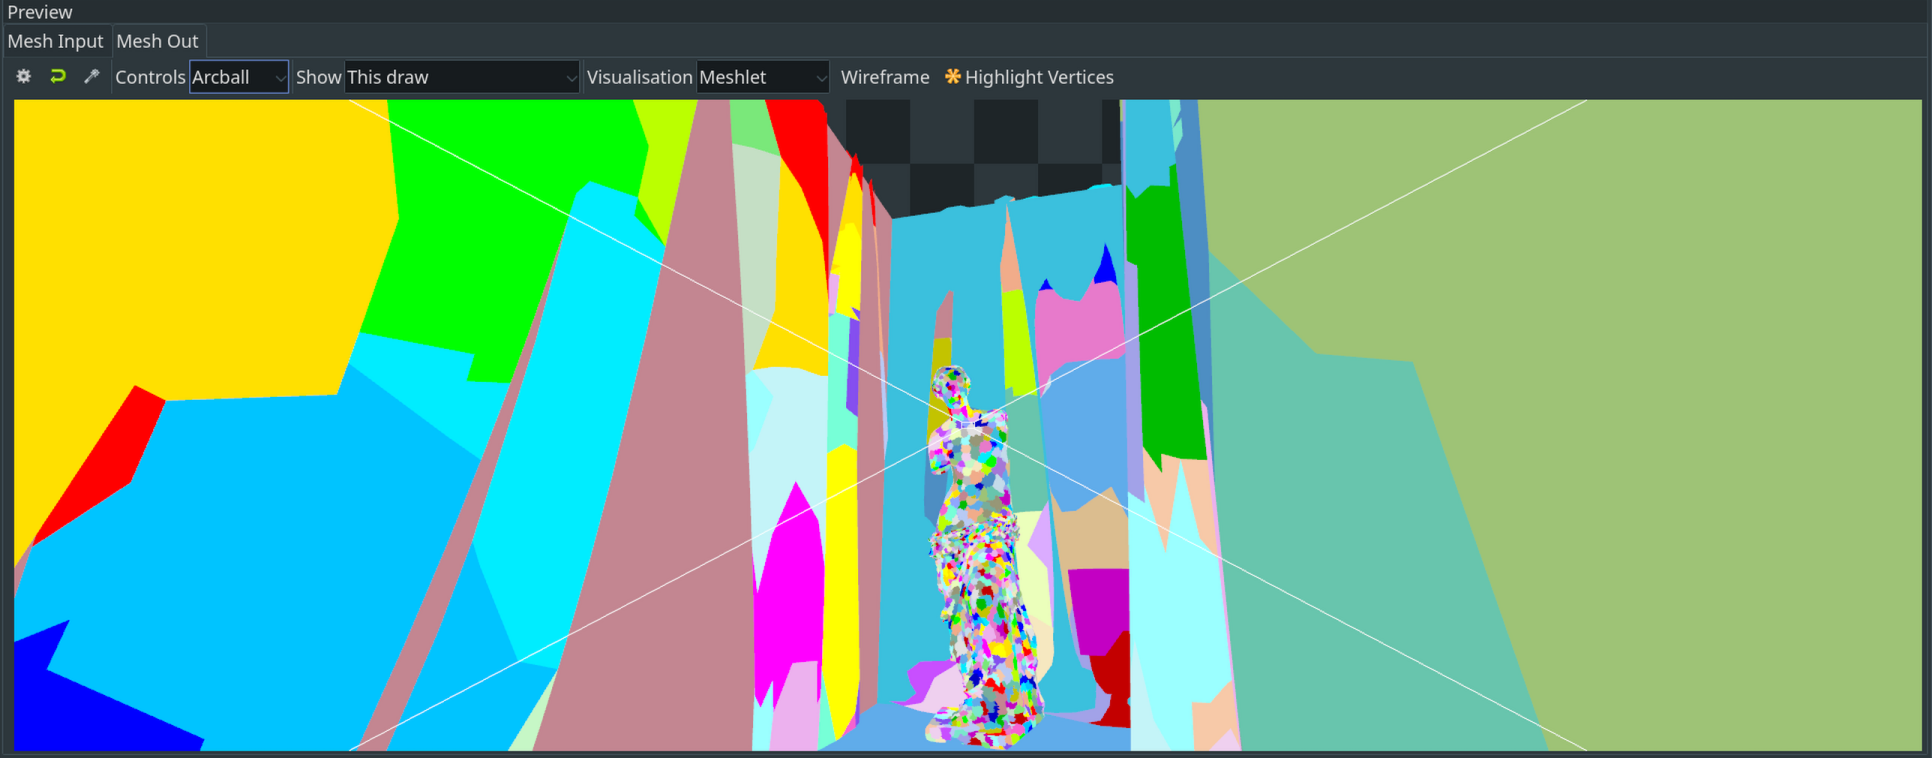
Task: Toggle the Highlight Vertices label
Action: pyautogui.click(x=1039, y=77)
